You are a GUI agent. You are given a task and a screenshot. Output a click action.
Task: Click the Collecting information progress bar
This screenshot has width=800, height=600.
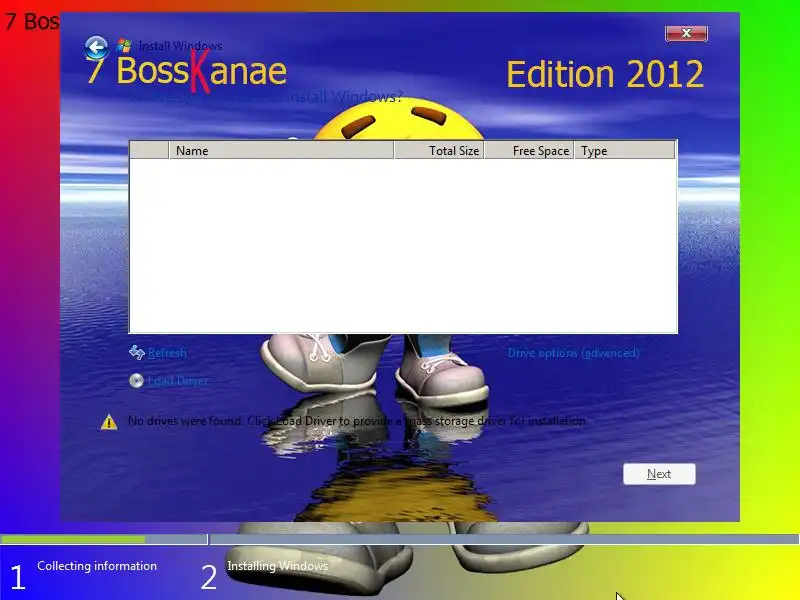tap(104, 539)
